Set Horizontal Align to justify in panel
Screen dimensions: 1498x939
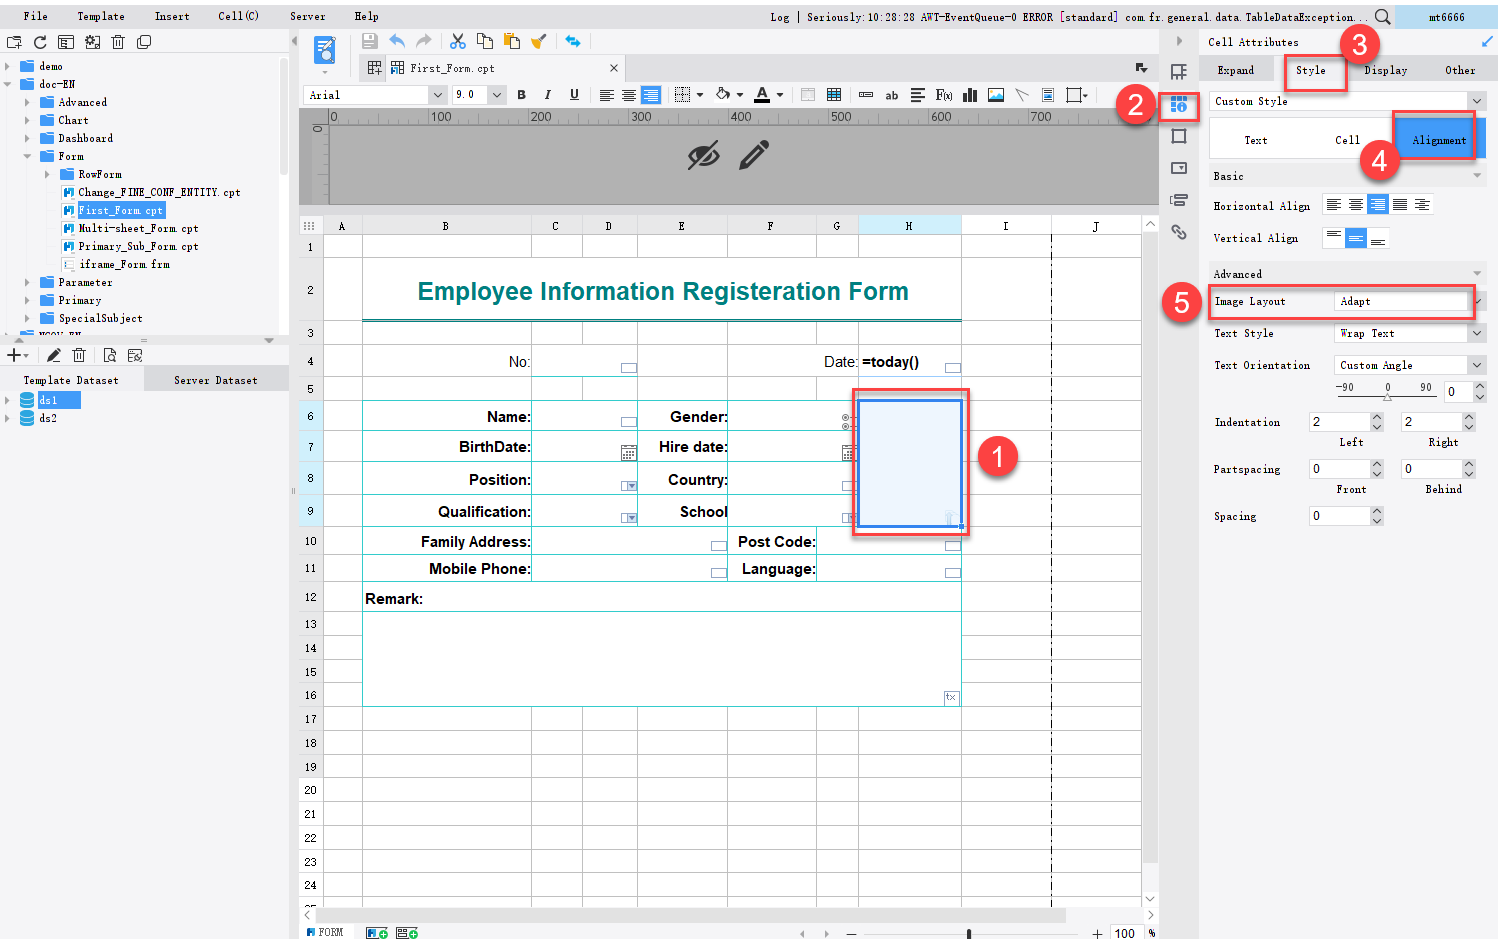click(x=1400, y=205)
